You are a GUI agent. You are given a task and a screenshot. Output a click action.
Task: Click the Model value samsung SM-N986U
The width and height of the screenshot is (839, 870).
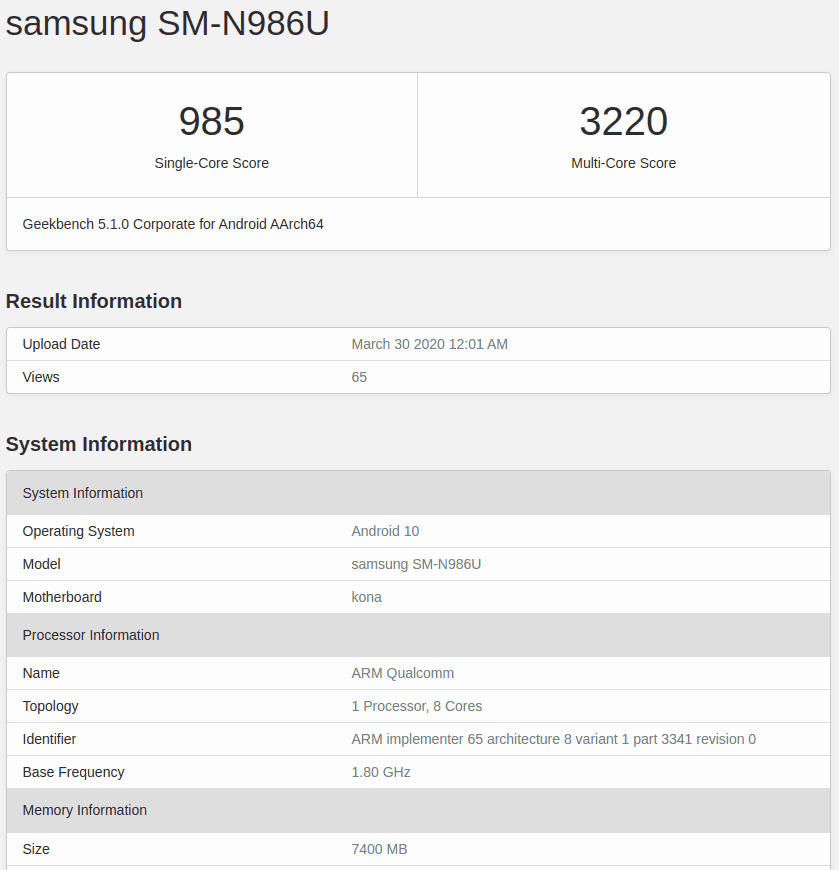(x=416, y=564)
